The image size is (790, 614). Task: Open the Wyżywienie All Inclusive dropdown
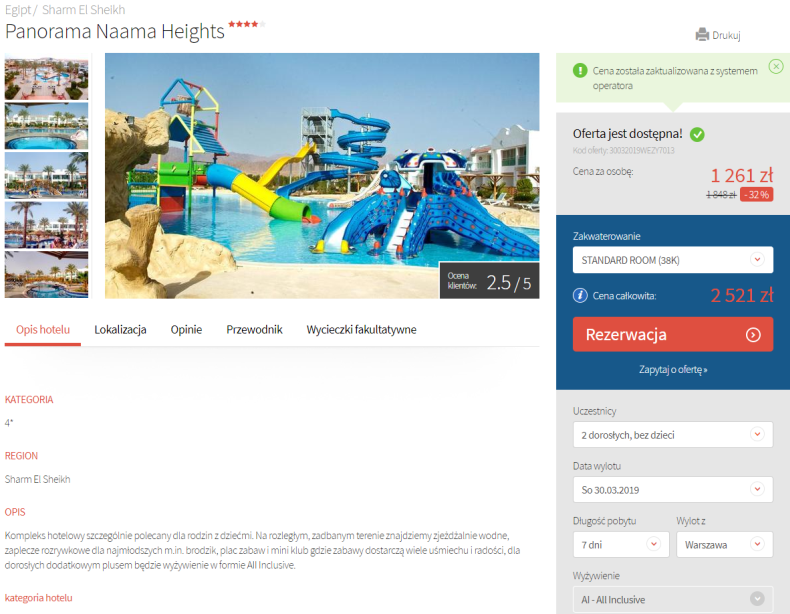point(673,599)
